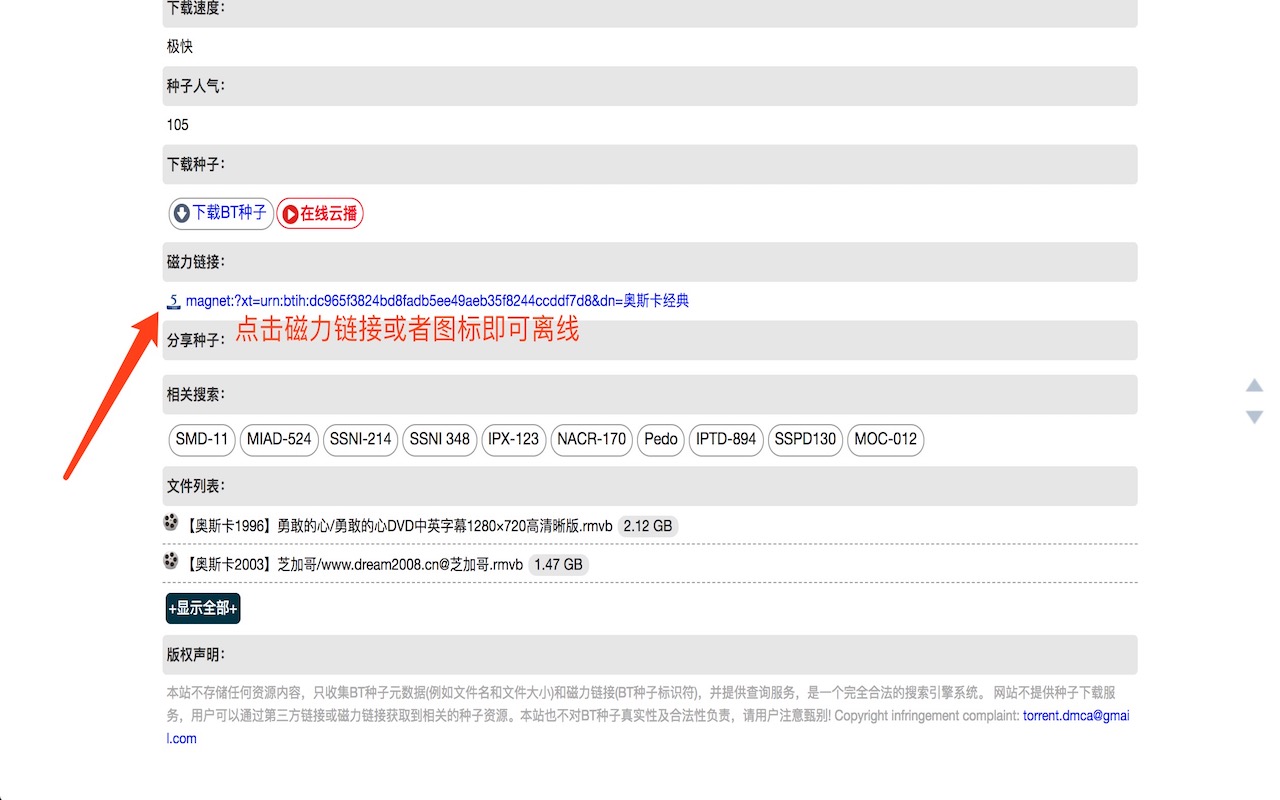This screenshot has width=1280, height=800.
Task: Click the IPX-123 related search tag
Action: pyautogui.click(x=513, y=440)
